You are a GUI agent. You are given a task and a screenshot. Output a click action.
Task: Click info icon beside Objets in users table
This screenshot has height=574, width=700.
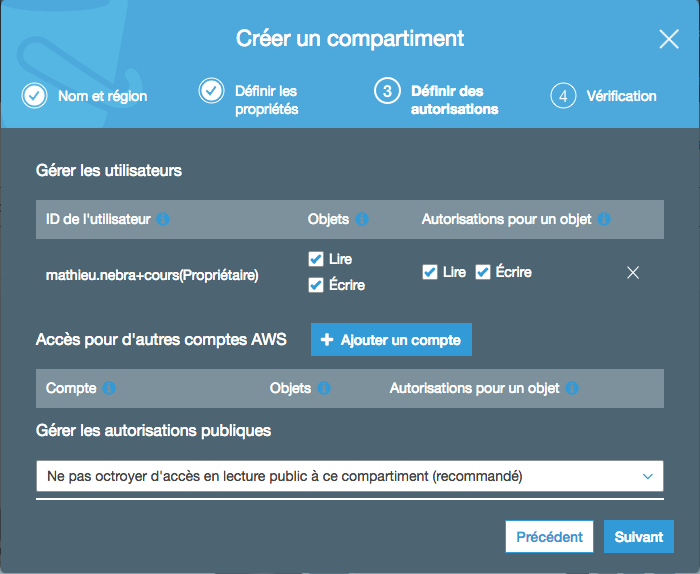[x=362, y=219]
